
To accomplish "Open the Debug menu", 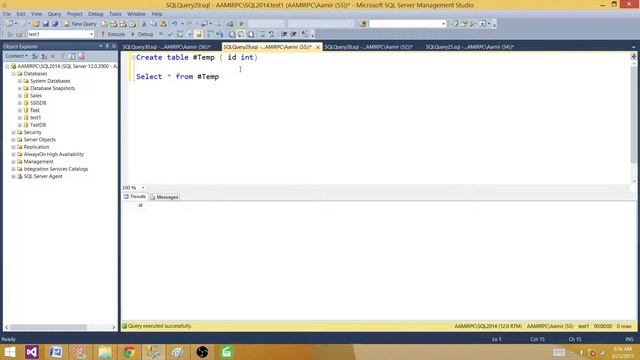I will pyautogui.click(x=96, y=14).
